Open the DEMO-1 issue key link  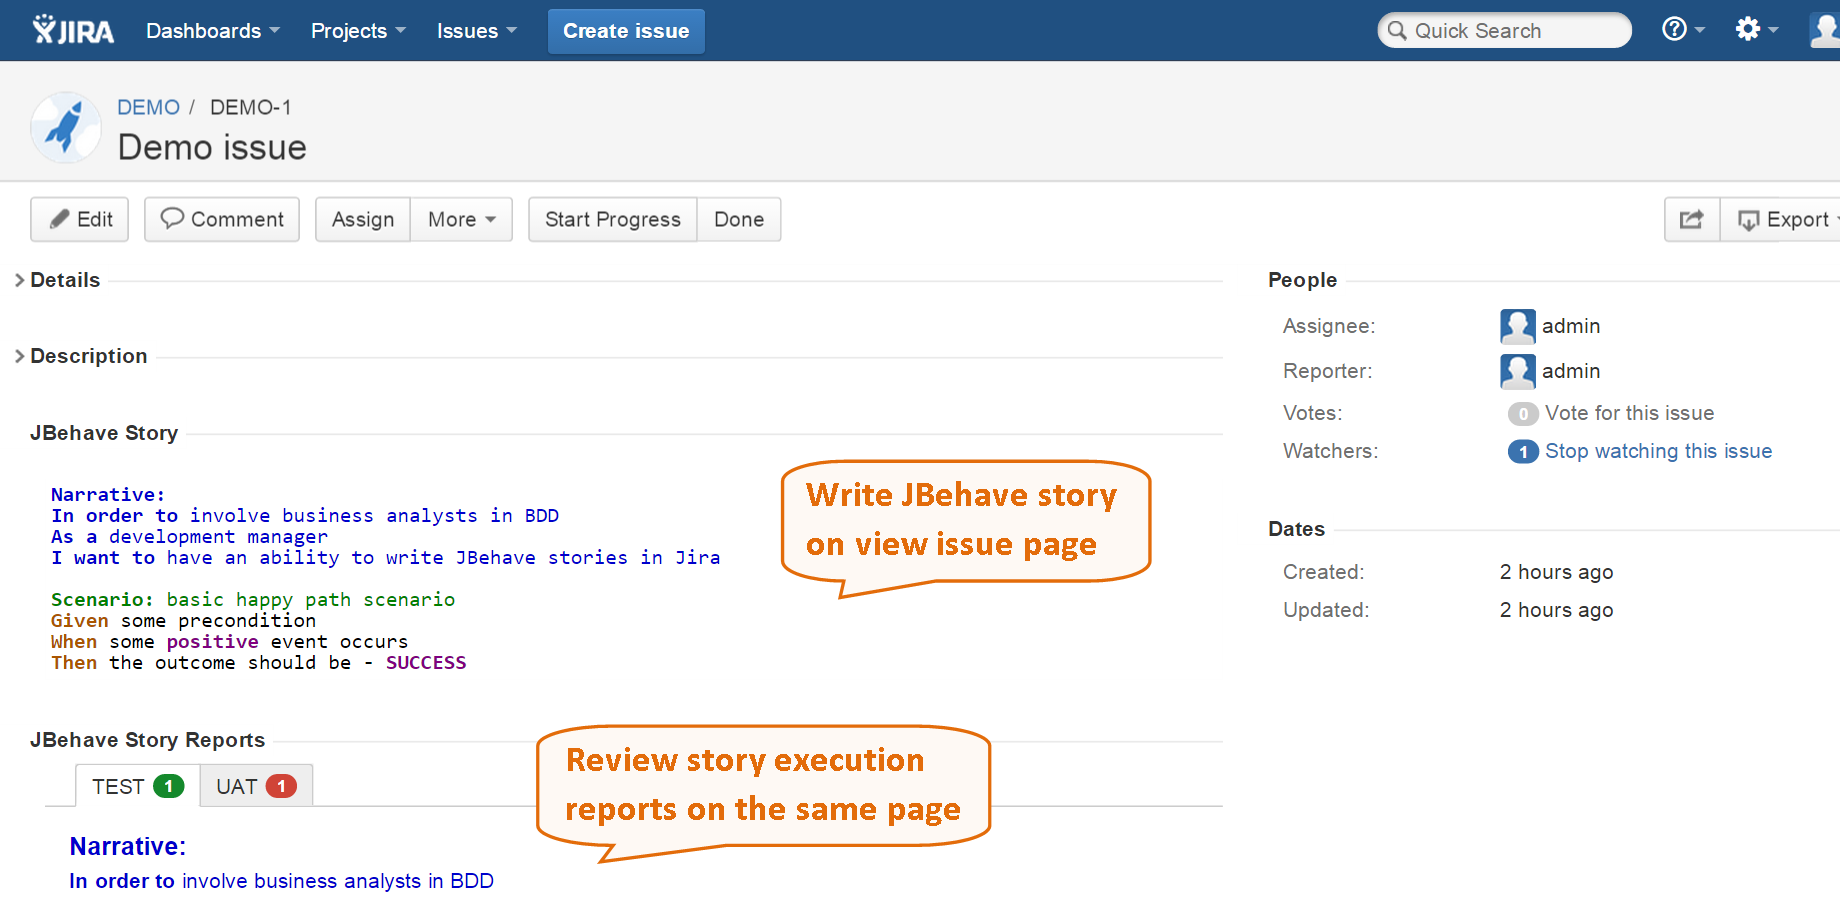tap(251, 107)
